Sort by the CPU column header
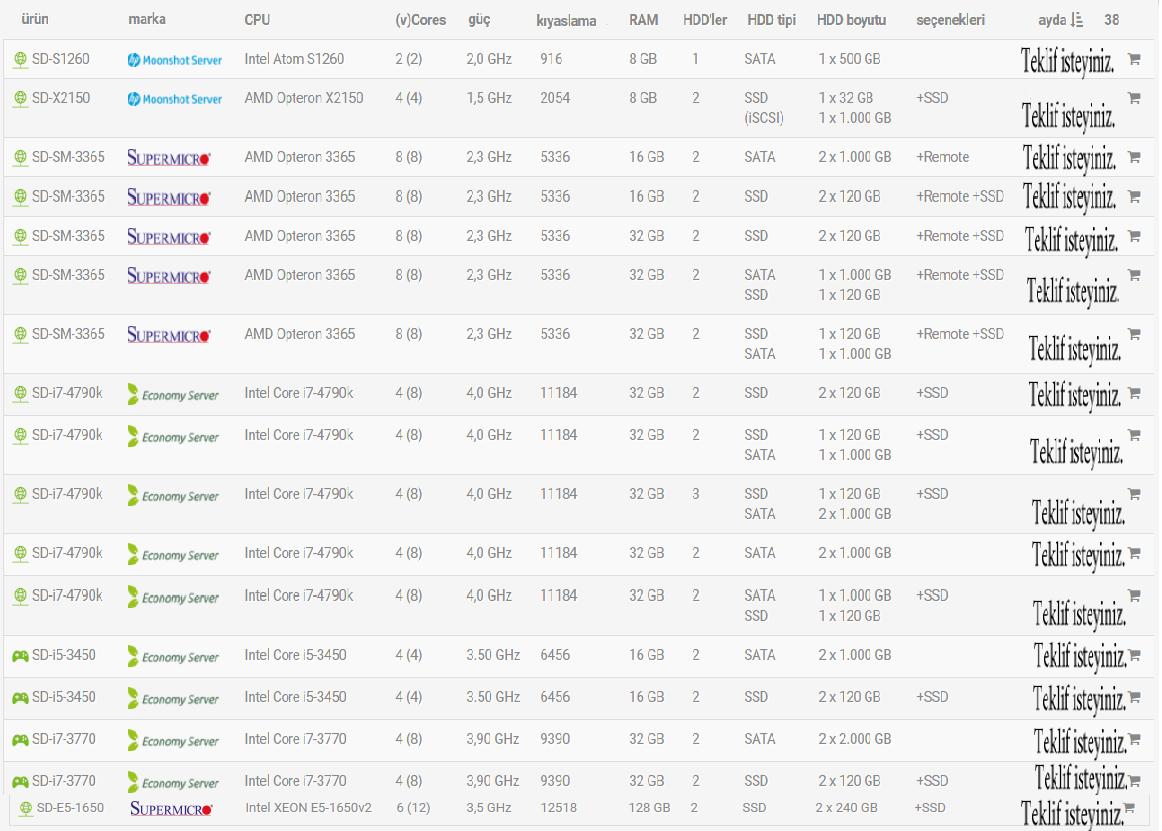 [x=257, y=20]
